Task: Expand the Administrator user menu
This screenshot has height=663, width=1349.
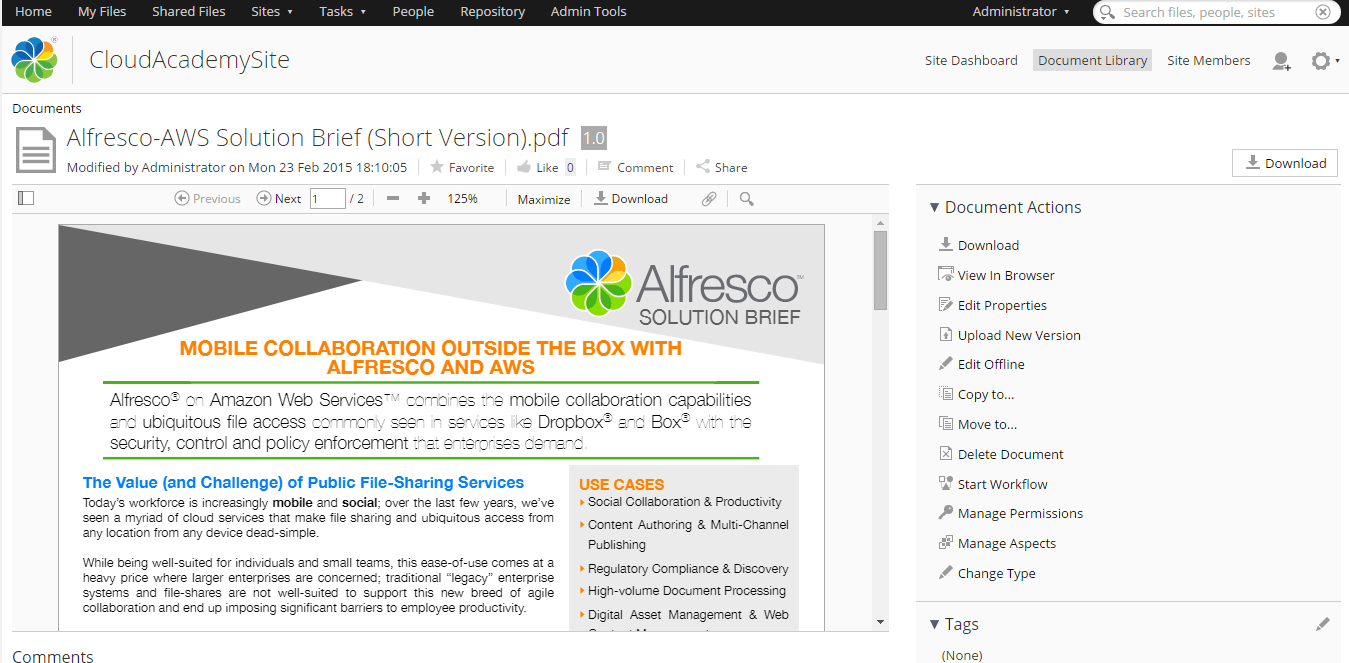Action: [x=1021, y=12]
